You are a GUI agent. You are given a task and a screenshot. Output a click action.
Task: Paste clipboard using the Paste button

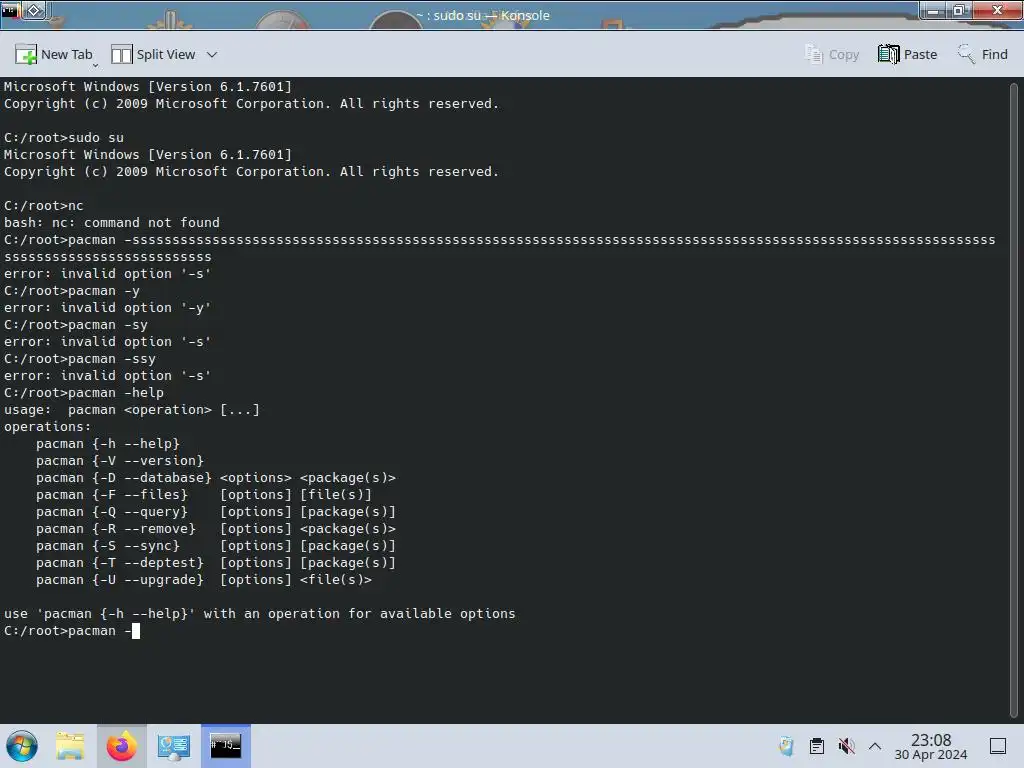907,54
